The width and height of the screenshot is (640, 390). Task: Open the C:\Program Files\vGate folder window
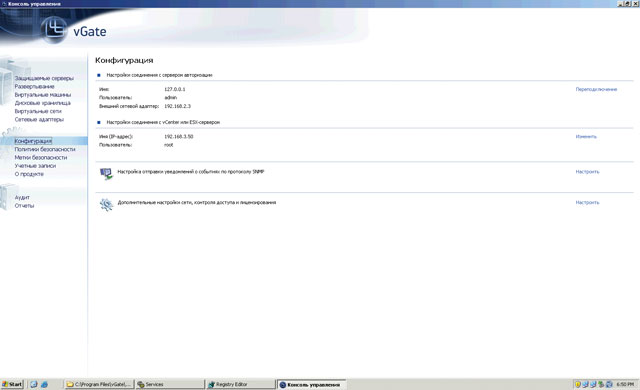(x=99, y=384)
